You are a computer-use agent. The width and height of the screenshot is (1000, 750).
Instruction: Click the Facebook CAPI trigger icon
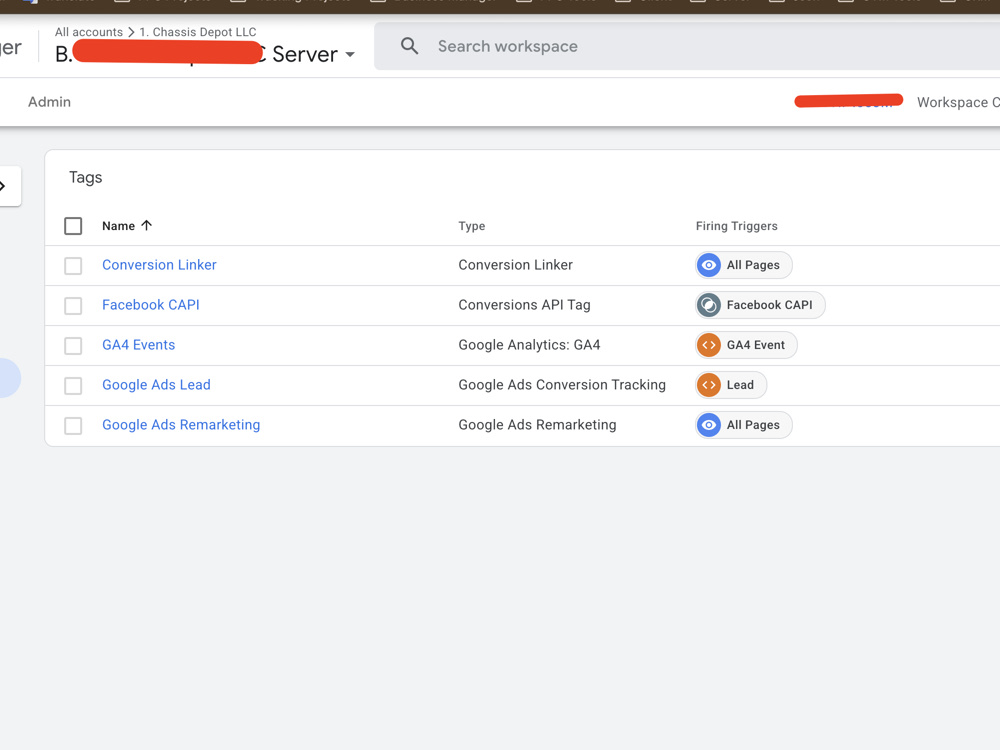(709, 305)
